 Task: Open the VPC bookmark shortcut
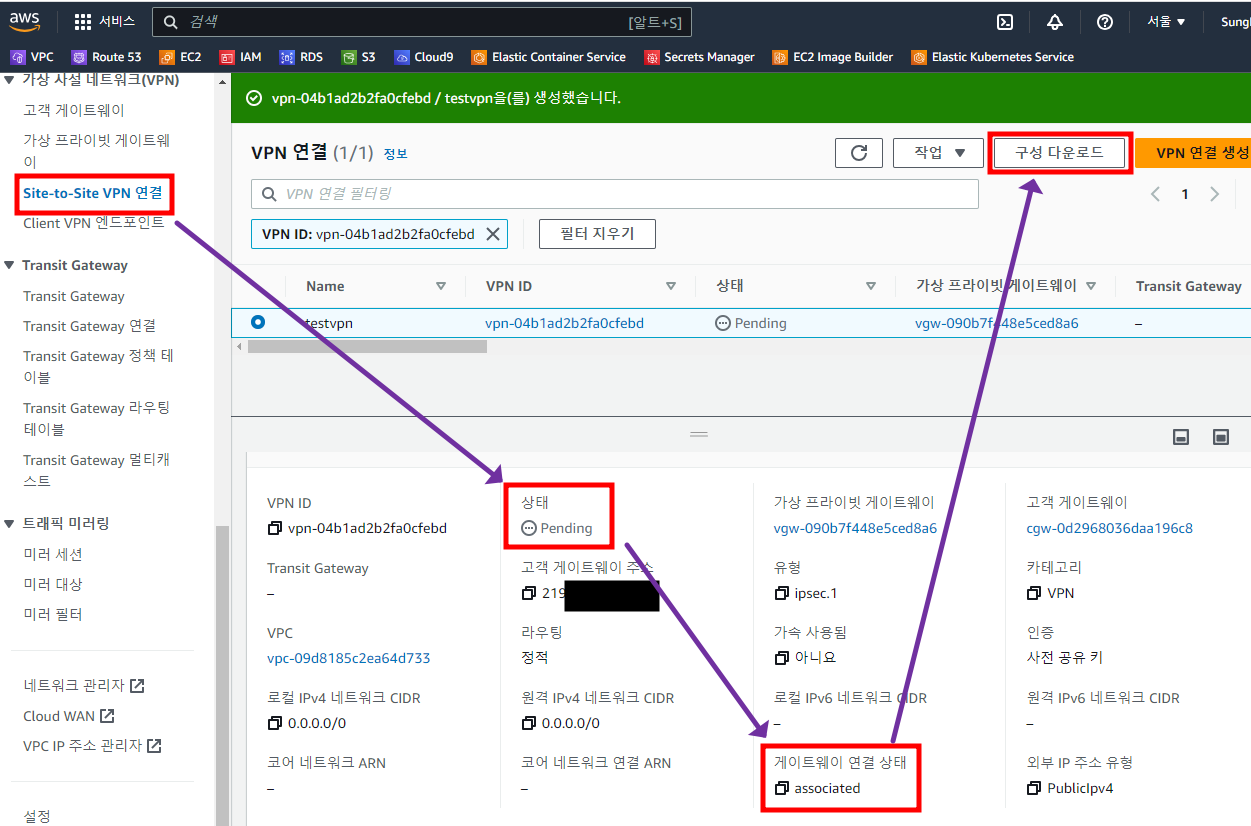32,57
